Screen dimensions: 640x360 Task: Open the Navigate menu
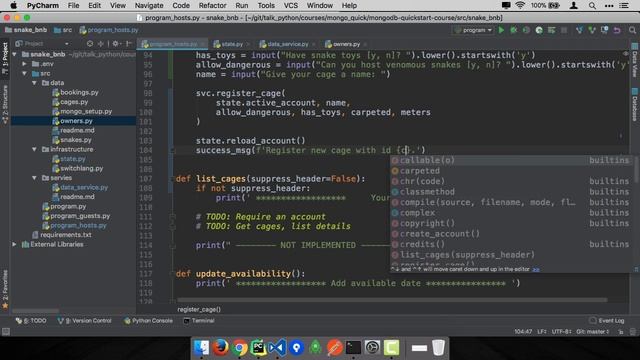tap(149, 5)
